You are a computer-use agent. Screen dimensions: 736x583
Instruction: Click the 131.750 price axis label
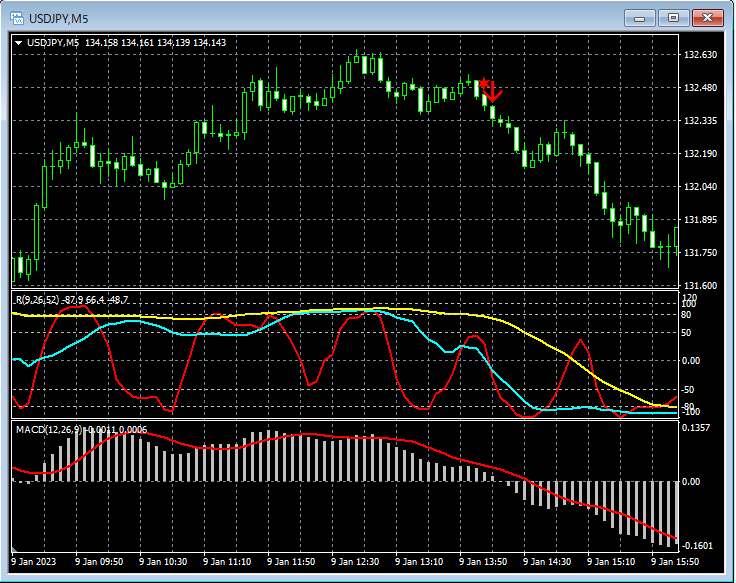700,253
